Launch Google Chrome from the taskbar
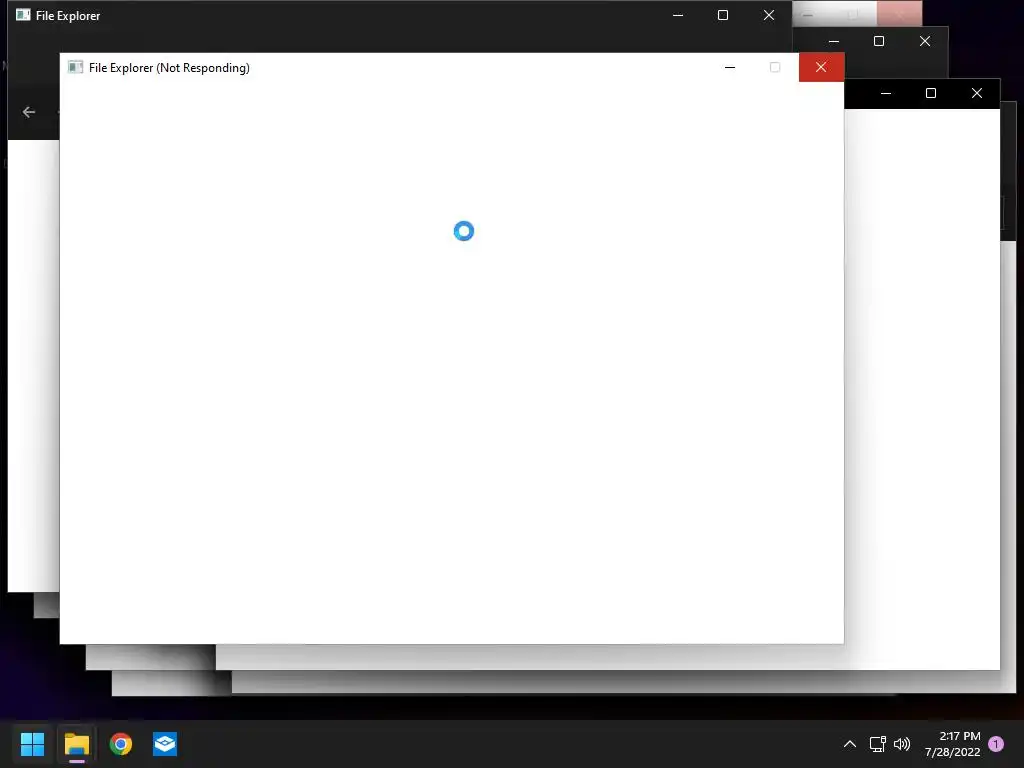 coord(121,743)
